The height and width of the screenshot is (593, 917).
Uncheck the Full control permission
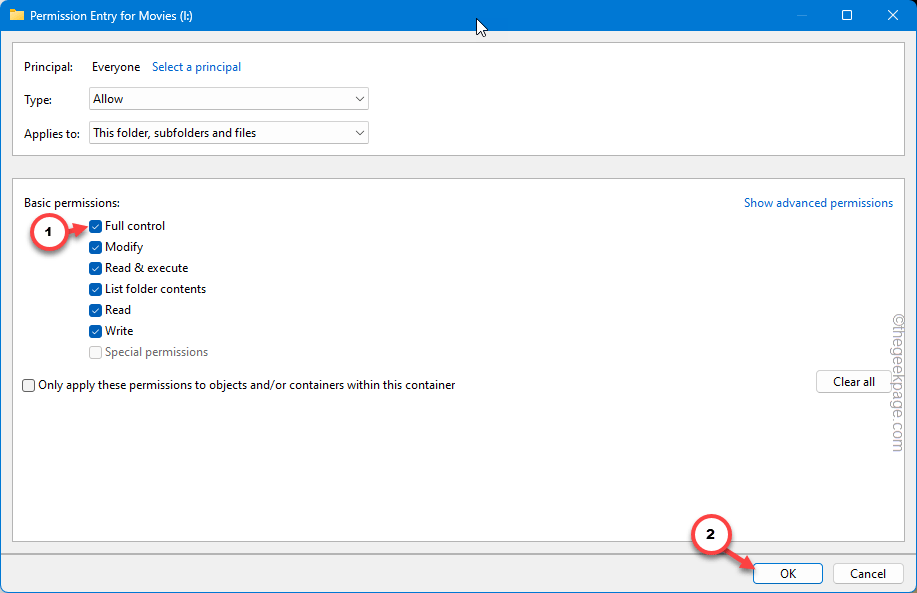click(95, 226)
